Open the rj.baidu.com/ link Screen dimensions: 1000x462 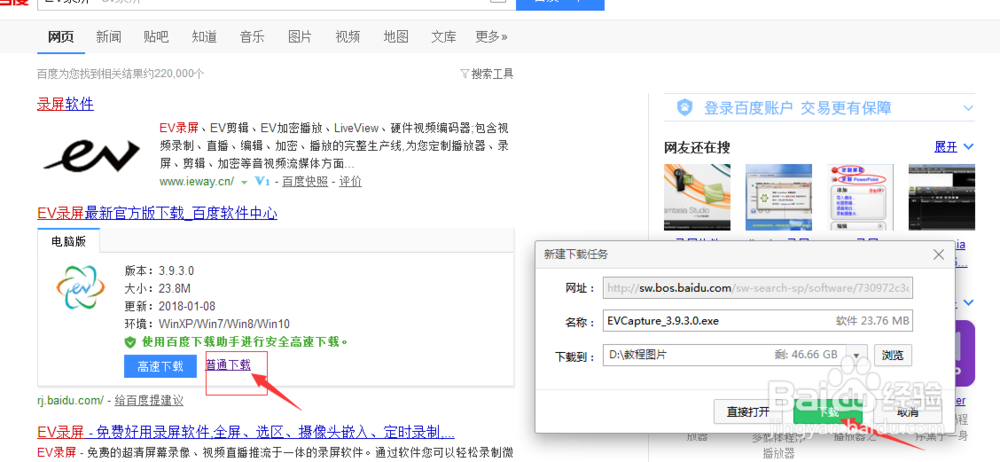pos(70,401)
